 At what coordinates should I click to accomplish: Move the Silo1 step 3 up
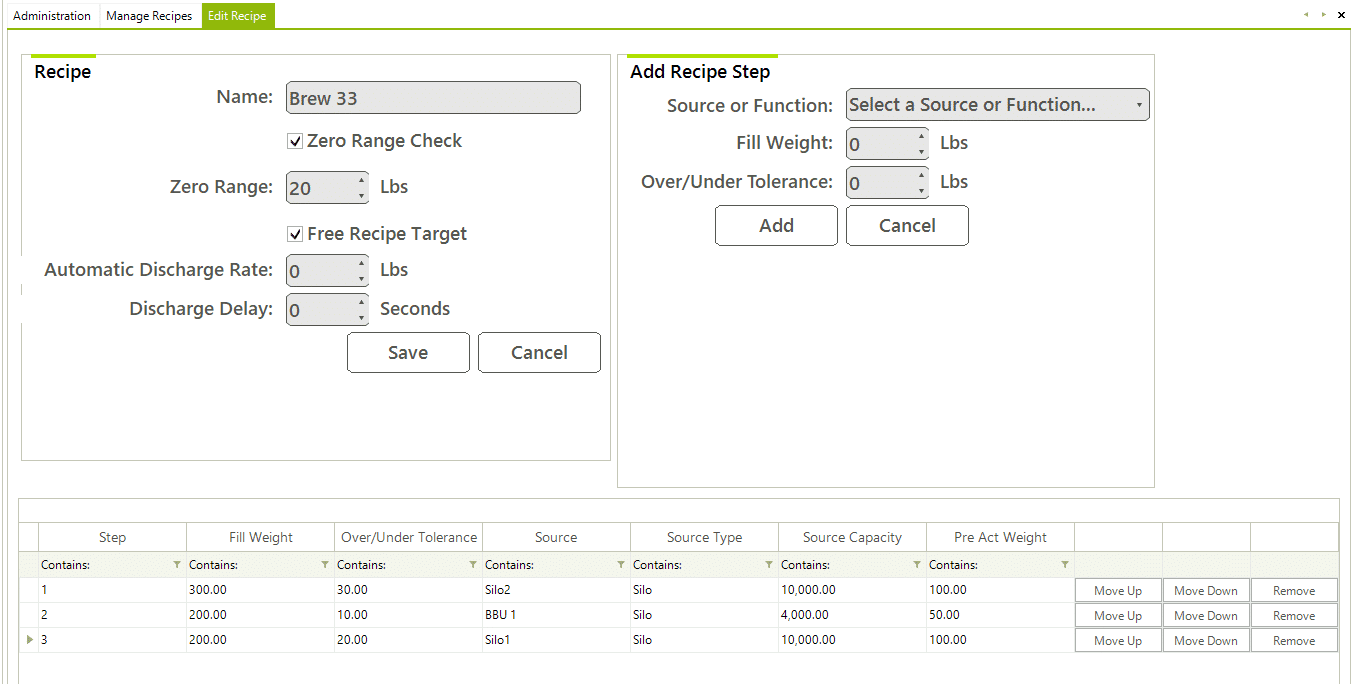coord(1117,641)
